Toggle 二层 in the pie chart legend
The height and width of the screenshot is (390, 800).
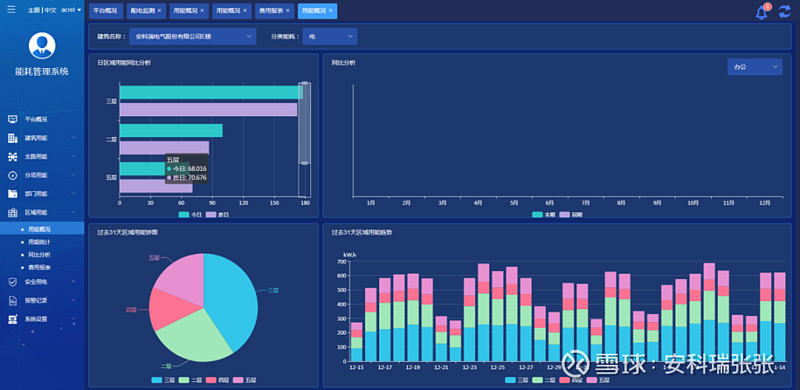pos(190,380)
